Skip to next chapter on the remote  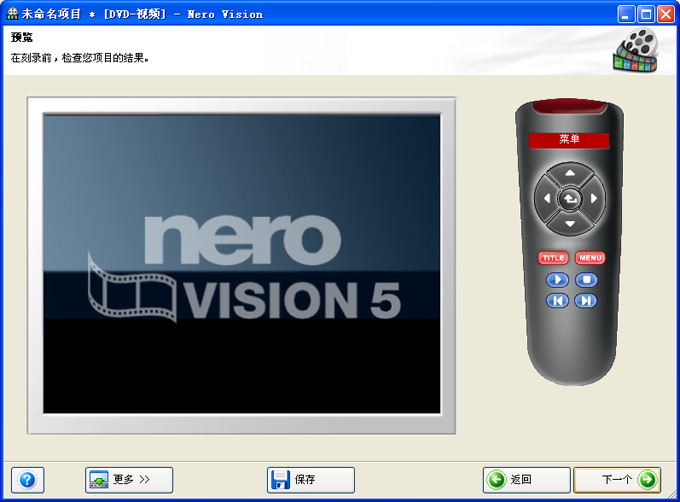585,300
